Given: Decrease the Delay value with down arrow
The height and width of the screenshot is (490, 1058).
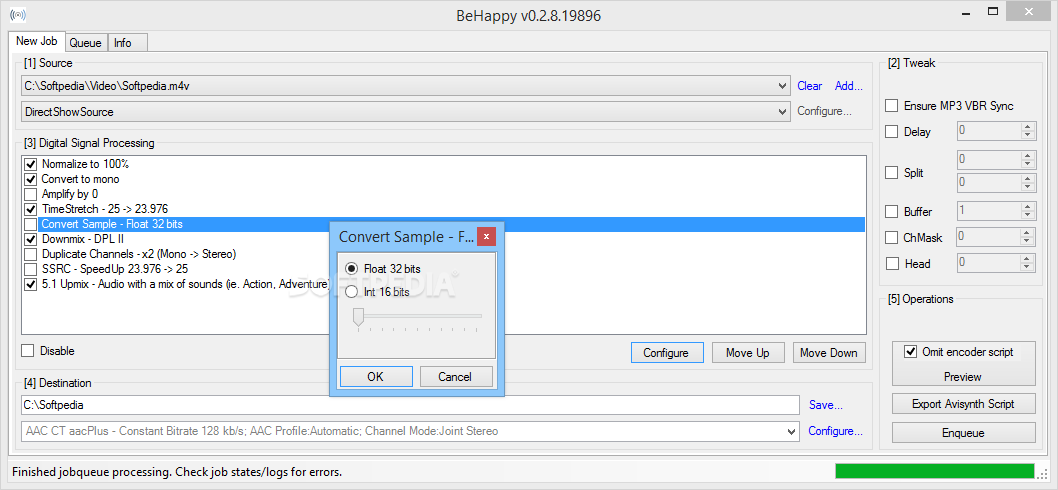Looking at the screenshot, I should pos(1028,135).
